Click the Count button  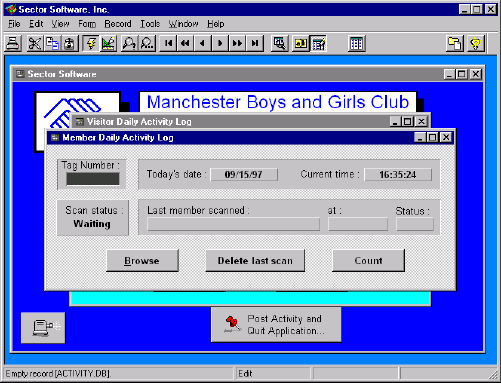coord(368,261)
